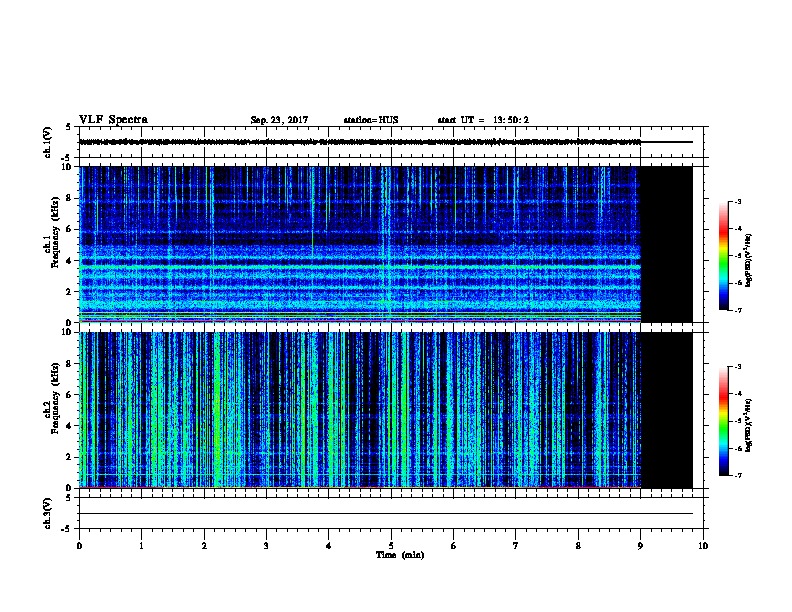Click the "0" tick on the time axis
Image resolution: width=792 pixels, height=612 pixels.
79,545
